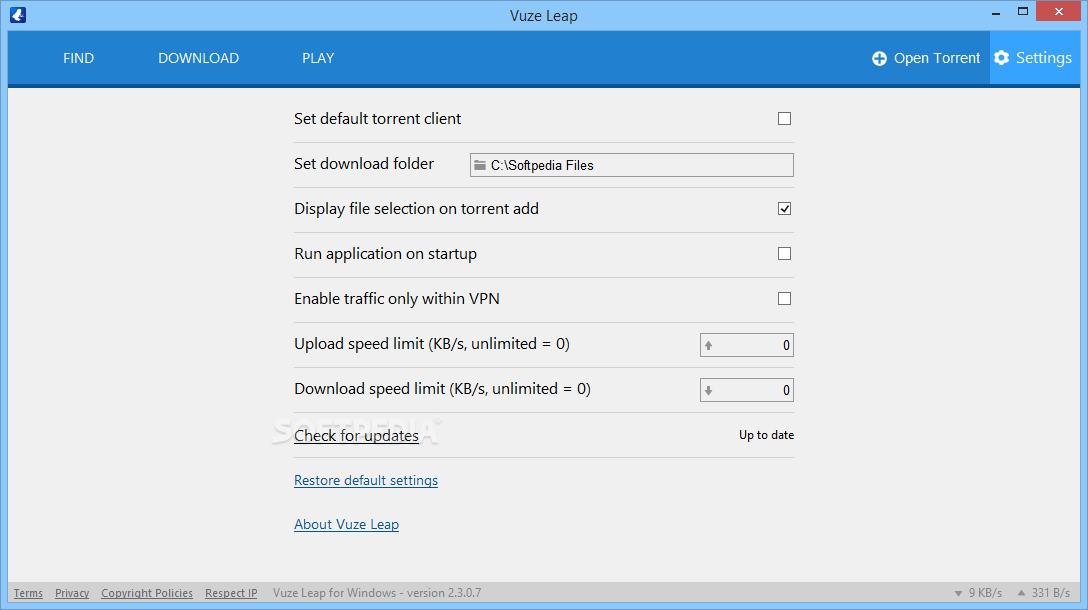Click the download speed indicator arrow in status bar
The image size is (1088, 610).
point(958,593)
